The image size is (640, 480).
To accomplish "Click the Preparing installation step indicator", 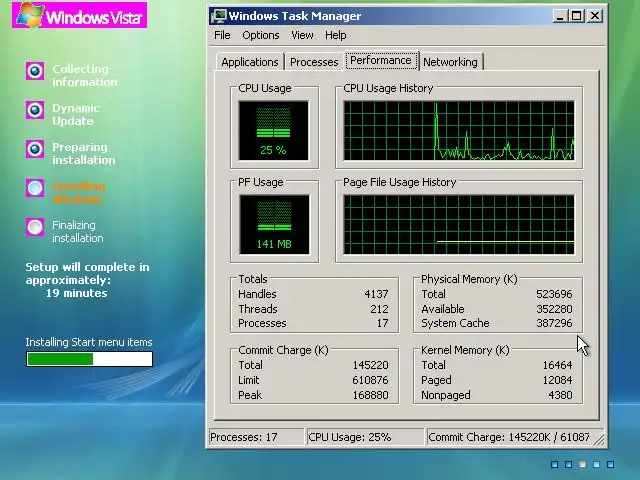I will tap(35, 149).
